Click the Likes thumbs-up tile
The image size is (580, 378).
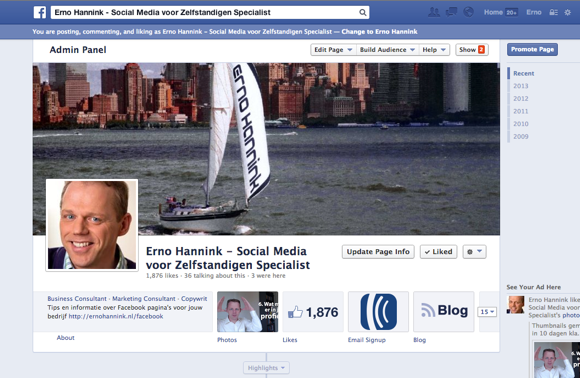click(x=313, y=312)
